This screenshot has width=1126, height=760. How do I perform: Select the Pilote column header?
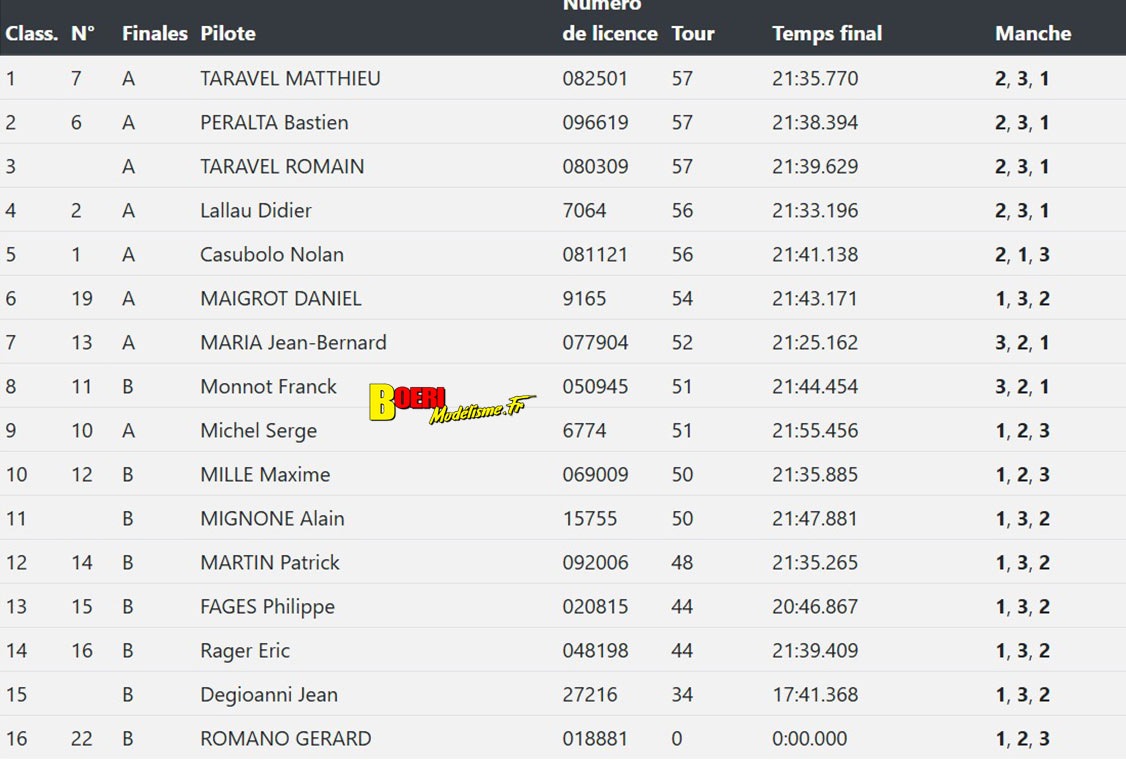click(228, 33)
